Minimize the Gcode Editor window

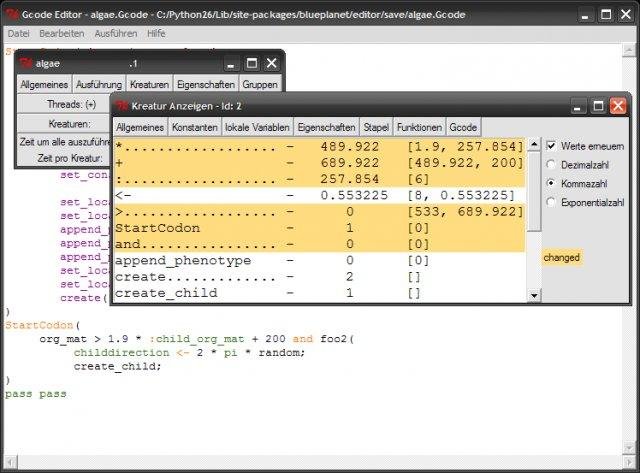pyautogui.click(x=585, y=16)
